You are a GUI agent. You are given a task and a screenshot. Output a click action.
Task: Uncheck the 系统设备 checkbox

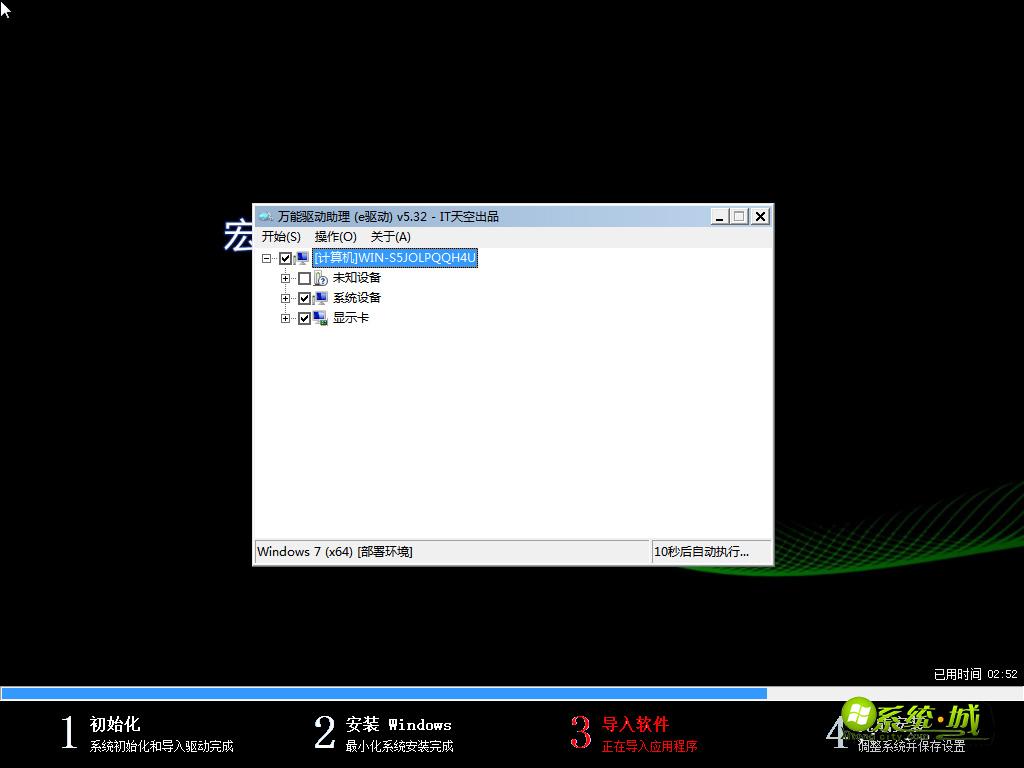point(304,298)
